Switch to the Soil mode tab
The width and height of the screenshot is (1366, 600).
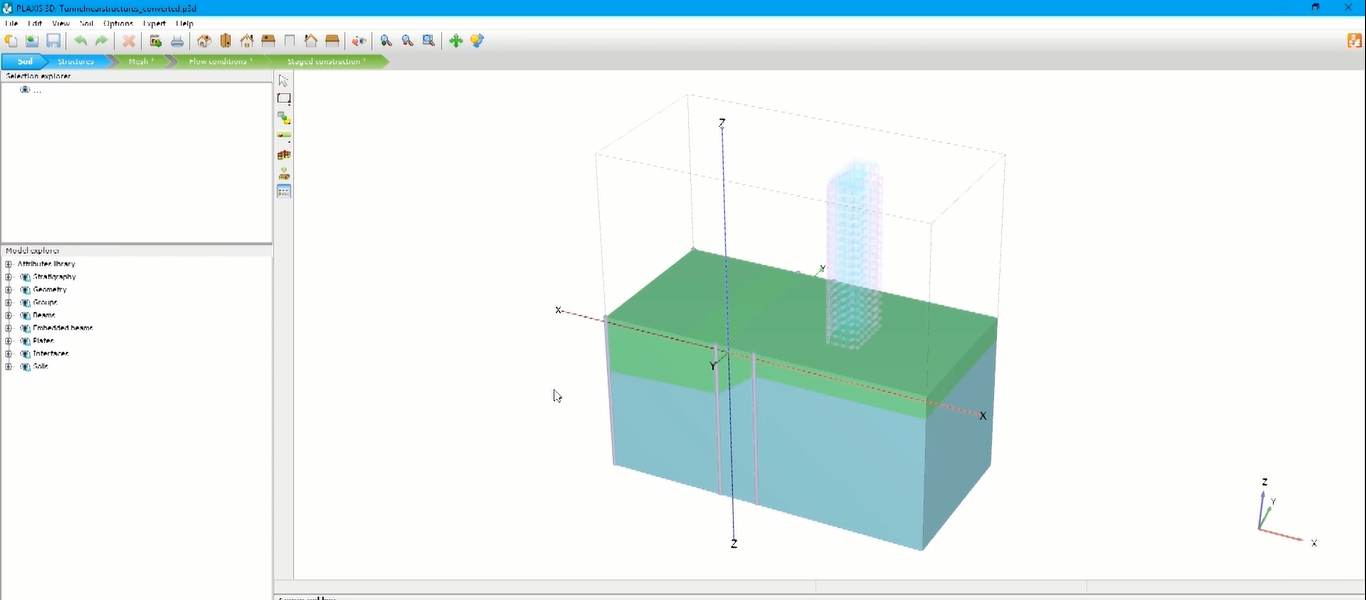click(x=24, y=62)
